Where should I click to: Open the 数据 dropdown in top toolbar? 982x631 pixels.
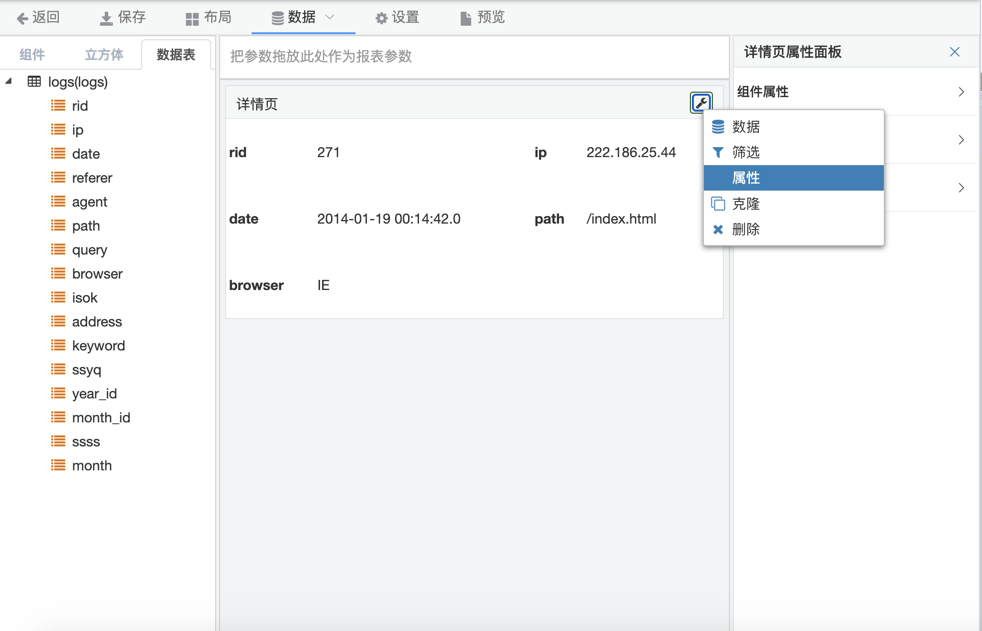pyautogui.click(x=303, y=18)
